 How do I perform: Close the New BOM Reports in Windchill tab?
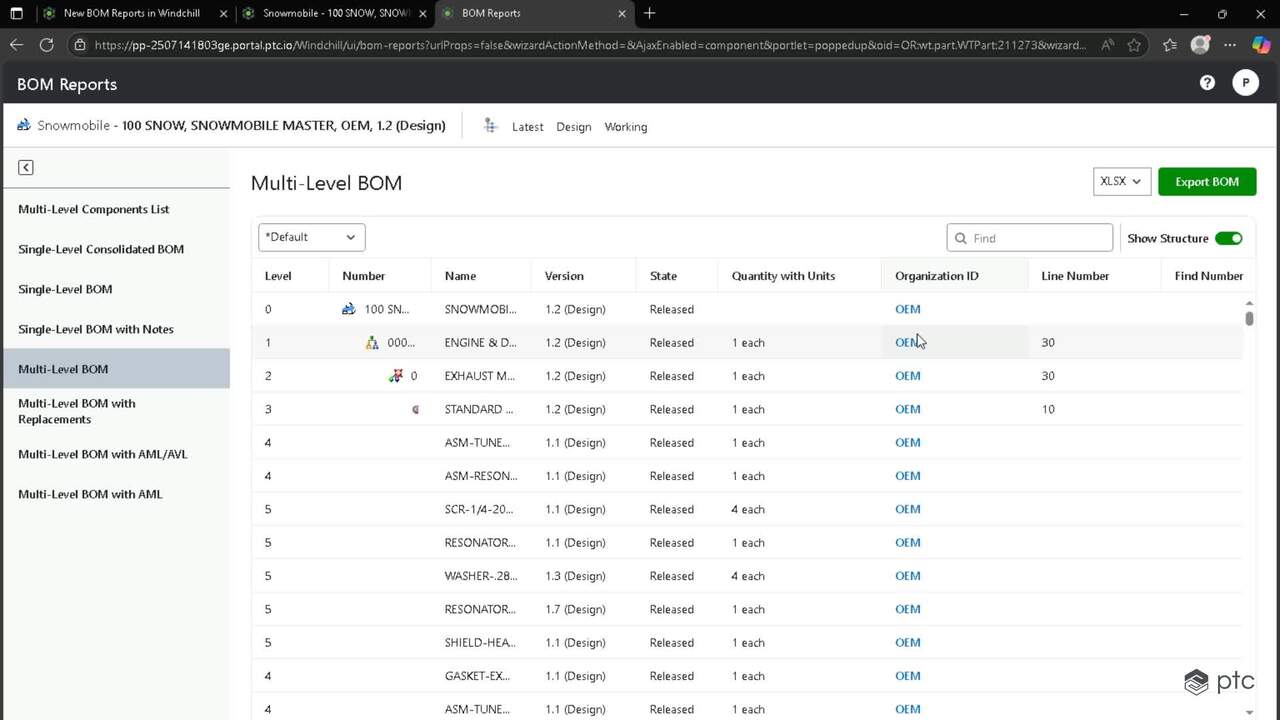(x=223, y=13)
